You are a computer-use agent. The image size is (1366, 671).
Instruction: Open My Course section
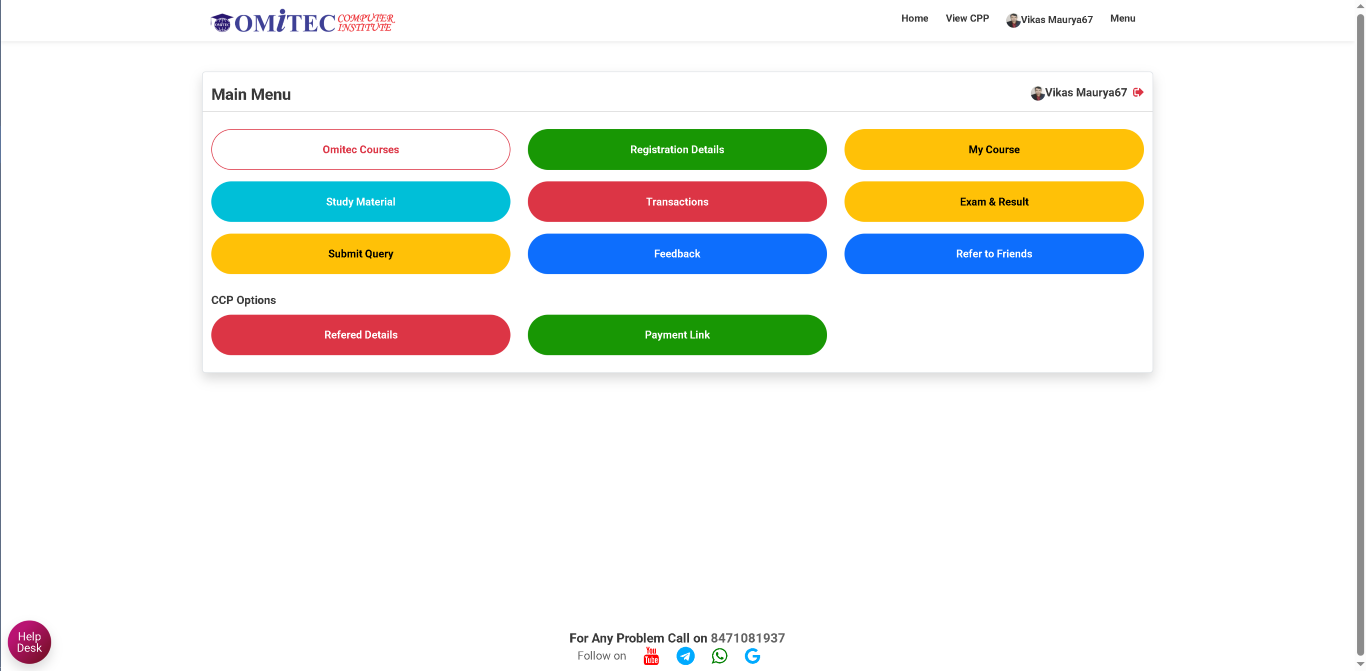(x=993, y=150)
